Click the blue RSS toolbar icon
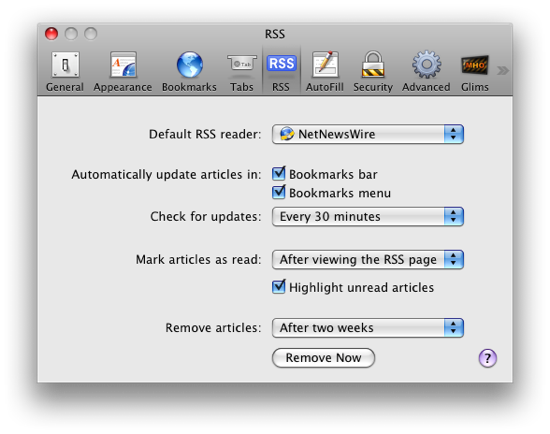The width and height of the screenshot is (550, 434). pyautogui.click(x=281, y=64)
